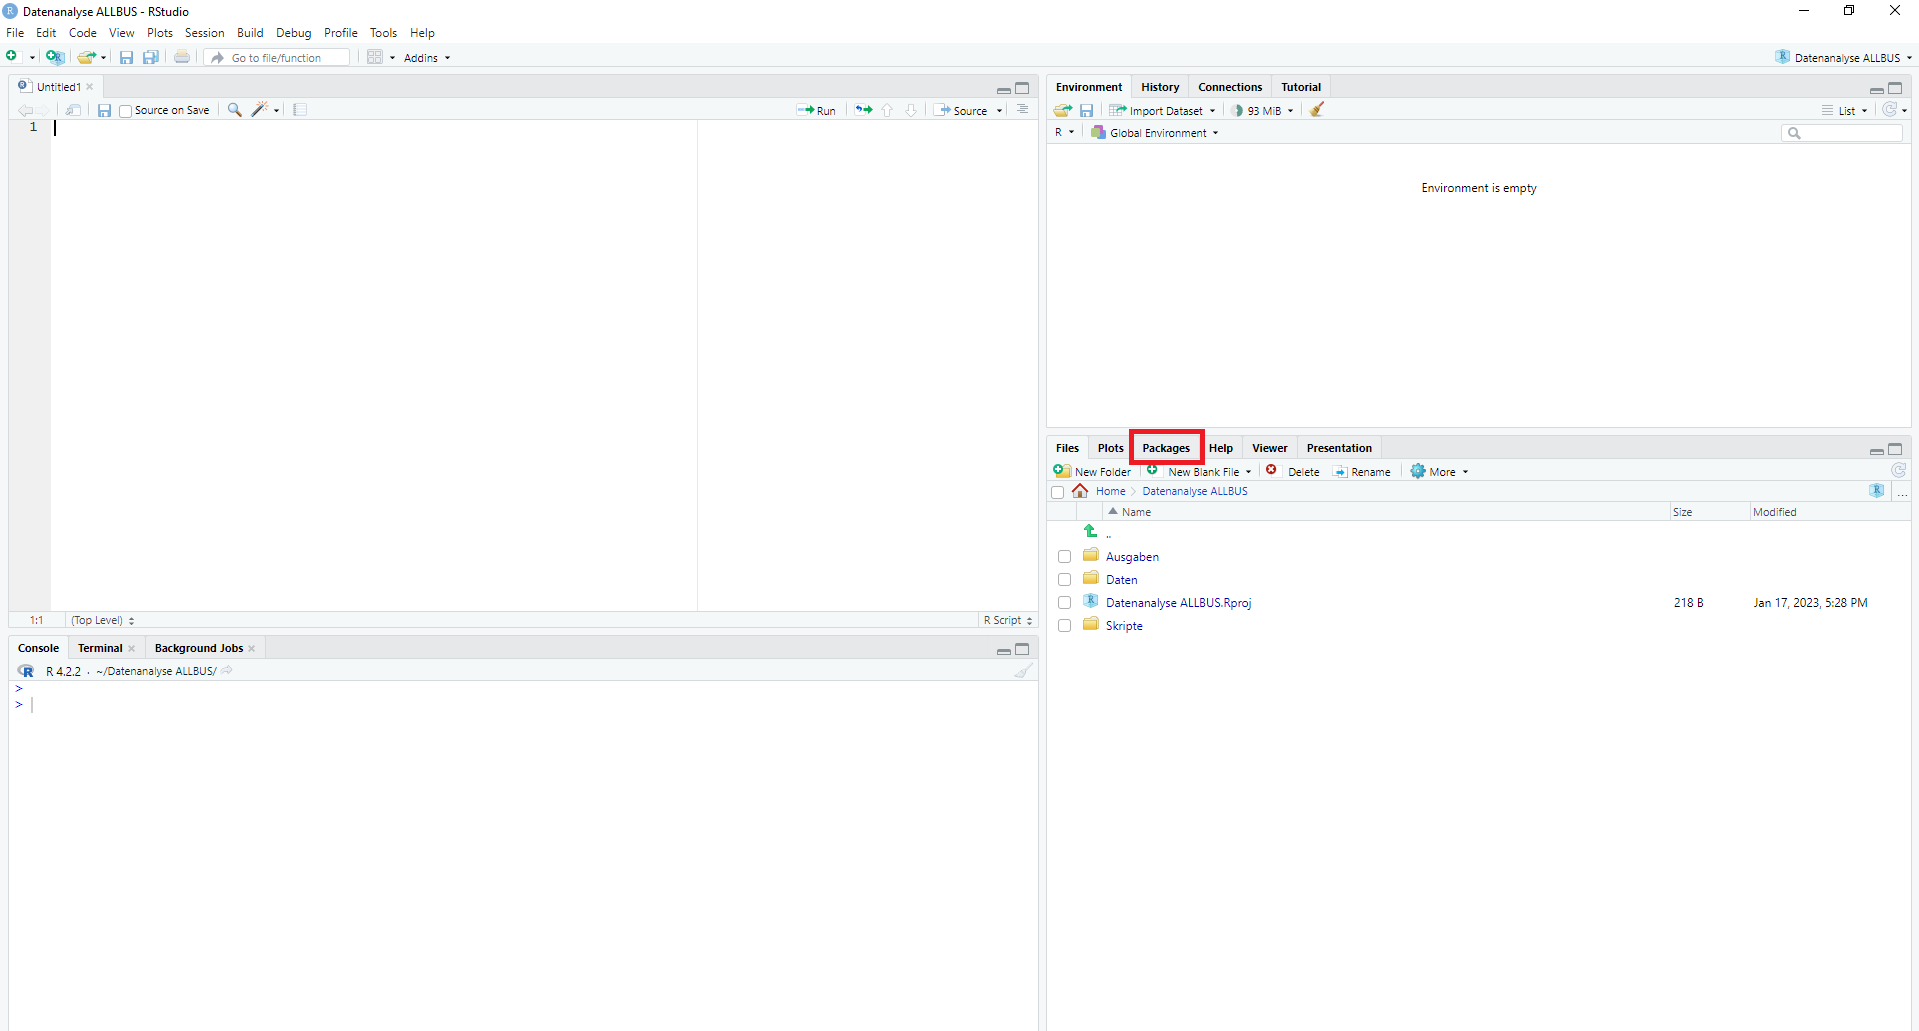Expand the Import Dataset dropdown
Image resolution: width=1919 pixels, height=1031 pixels.
(1165, 111)
